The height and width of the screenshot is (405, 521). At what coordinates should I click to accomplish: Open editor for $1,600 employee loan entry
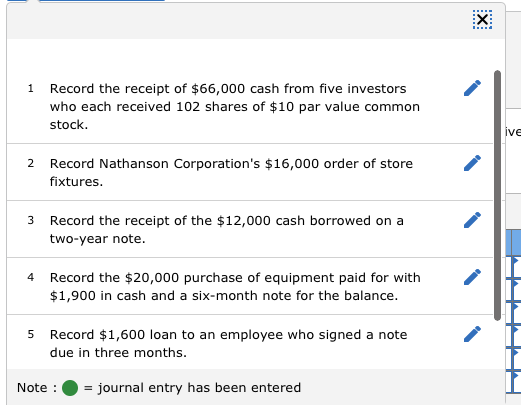[472, 334]
